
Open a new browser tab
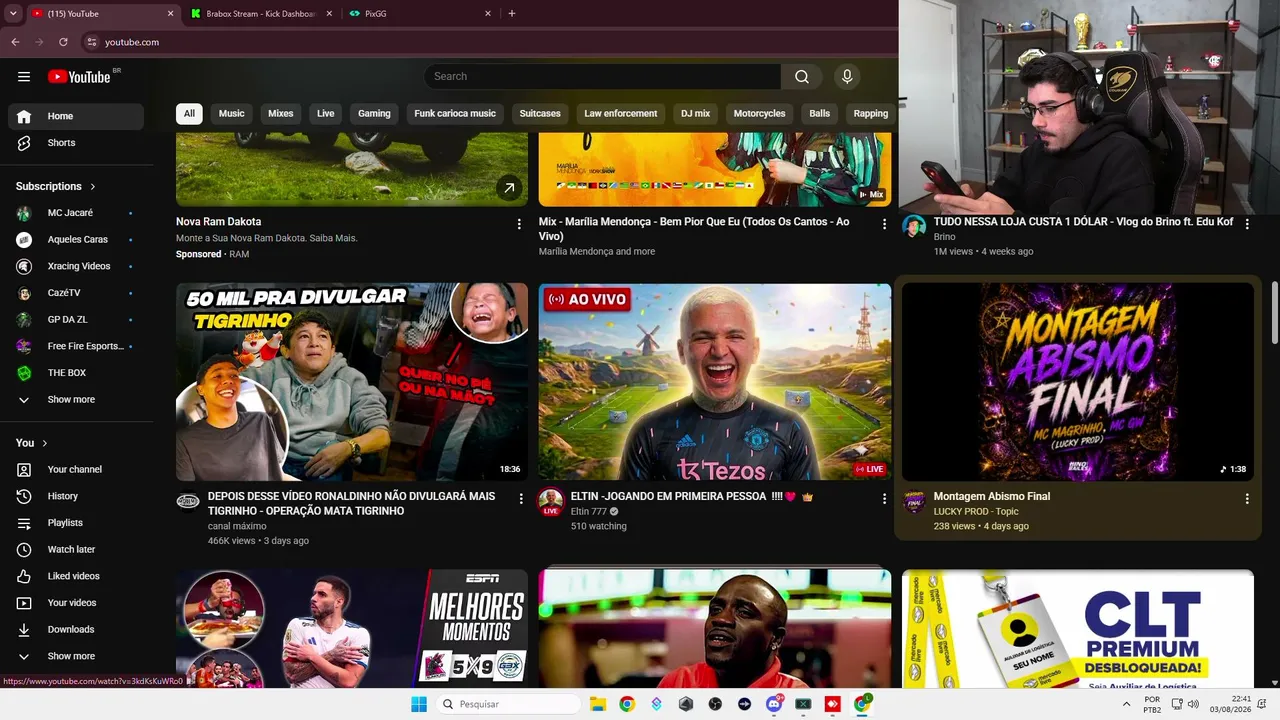512,14
